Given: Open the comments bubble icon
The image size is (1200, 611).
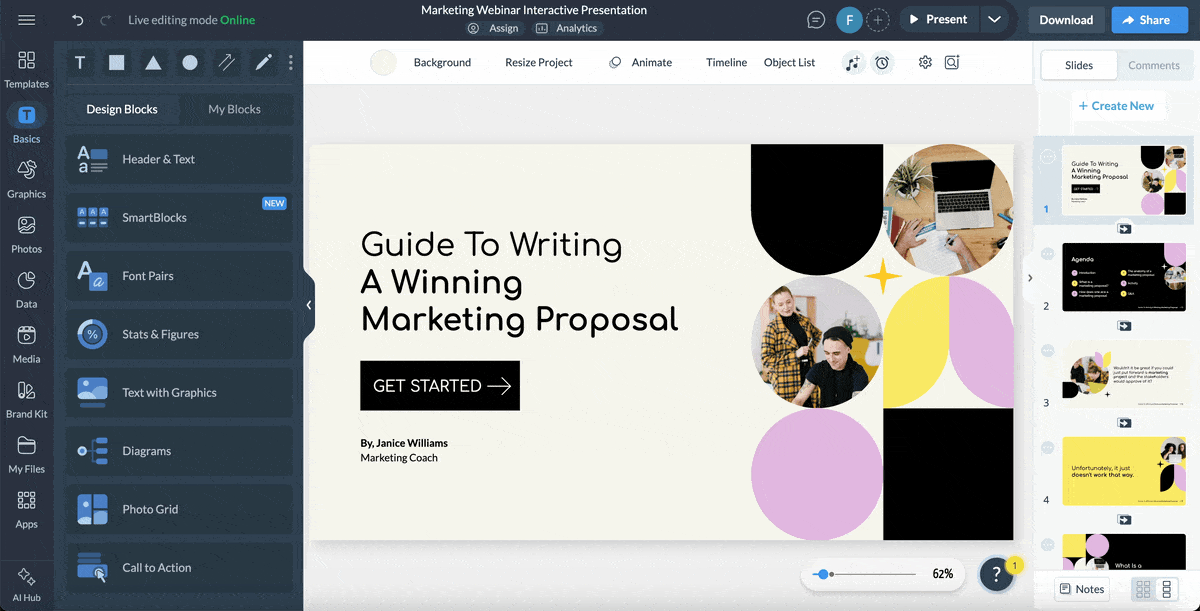Looking at the screenshot, I should tap(817, 20).
